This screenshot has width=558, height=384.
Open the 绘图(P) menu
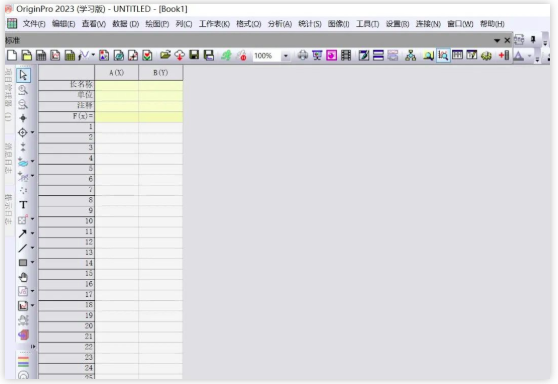tap(157, 24)
